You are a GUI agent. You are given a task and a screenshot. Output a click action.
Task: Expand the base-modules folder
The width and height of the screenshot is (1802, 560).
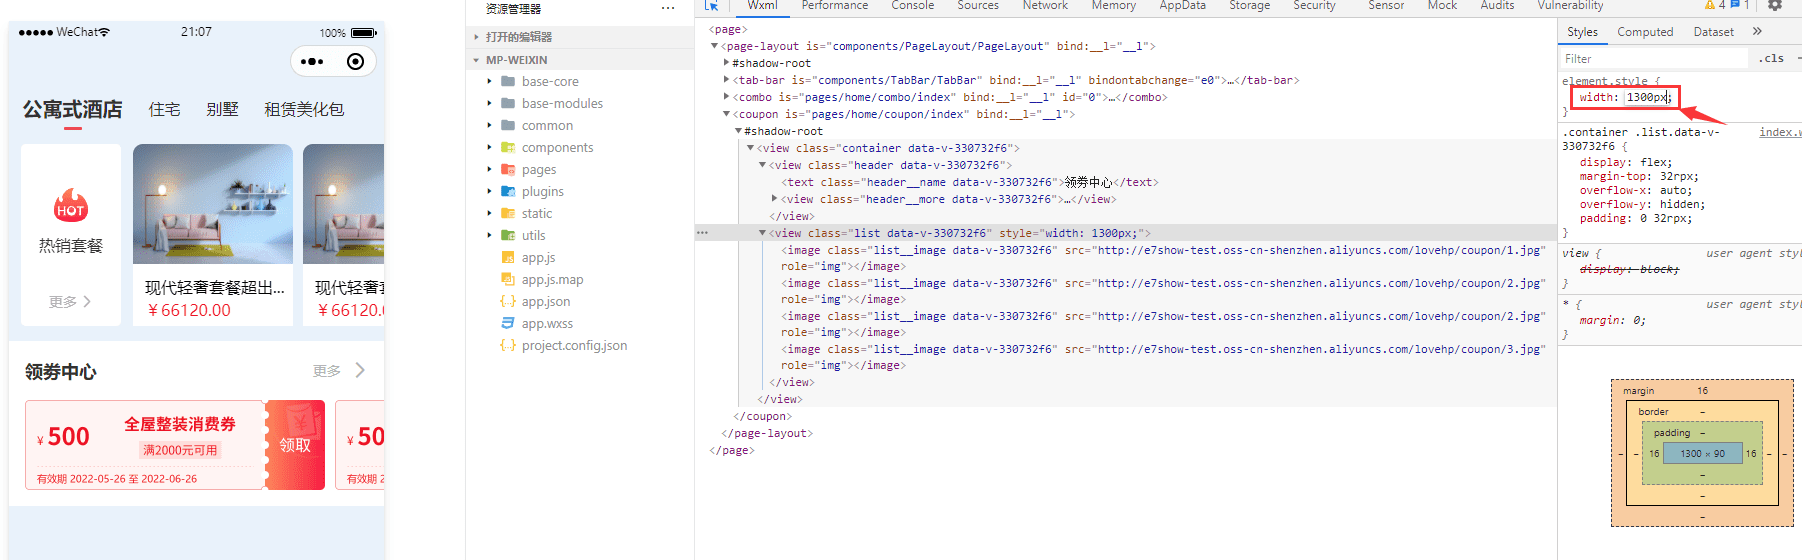click(489, 103)
